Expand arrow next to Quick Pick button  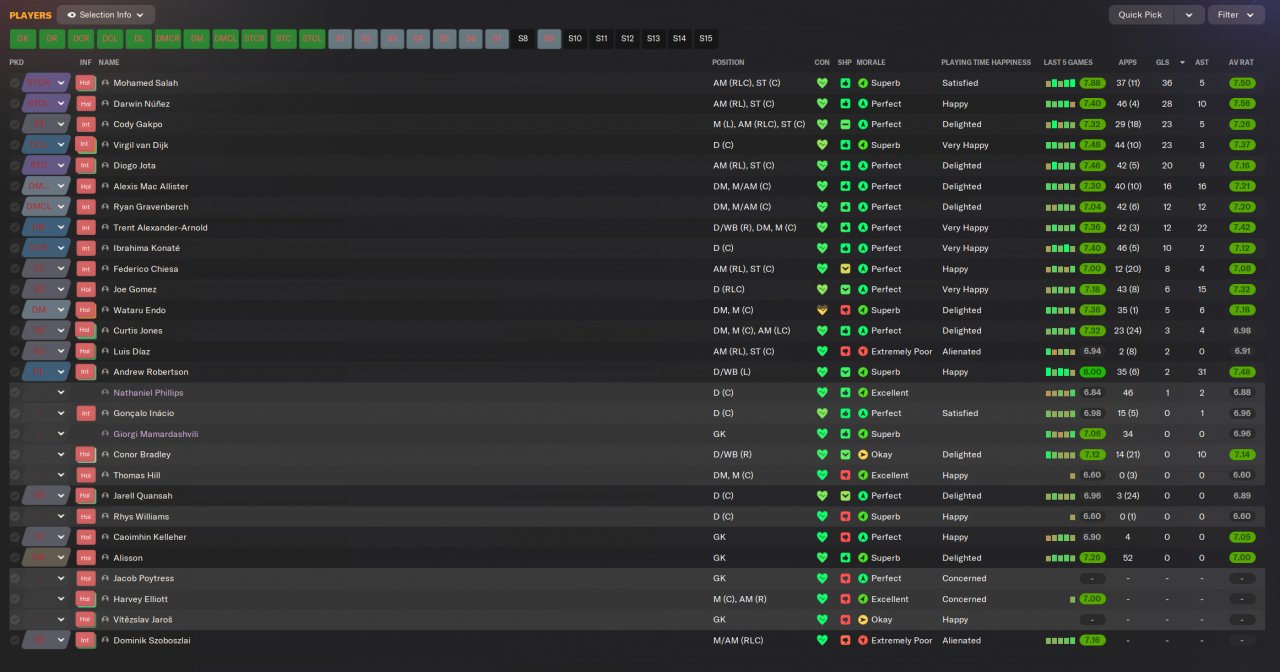[1189, 15]
